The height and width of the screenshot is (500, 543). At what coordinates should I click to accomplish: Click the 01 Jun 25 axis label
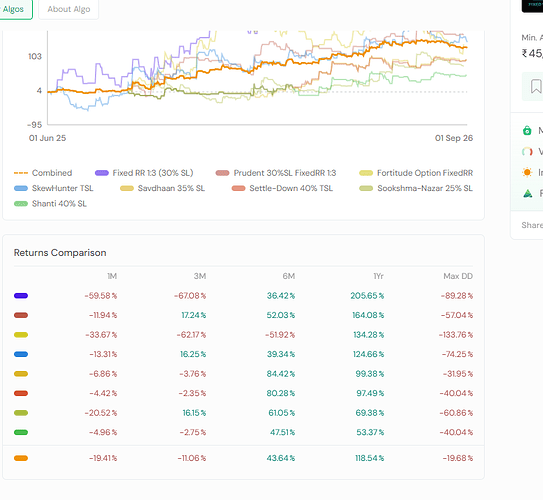point(47,138)
